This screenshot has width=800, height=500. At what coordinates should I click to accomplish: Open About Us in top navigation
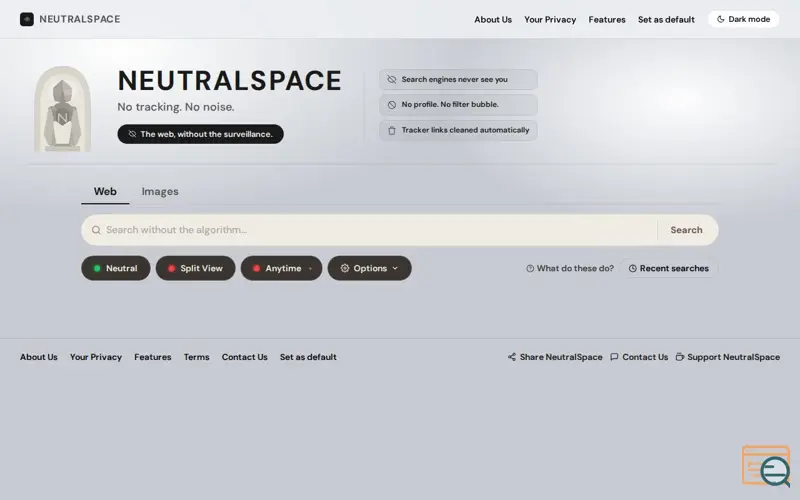493,19
